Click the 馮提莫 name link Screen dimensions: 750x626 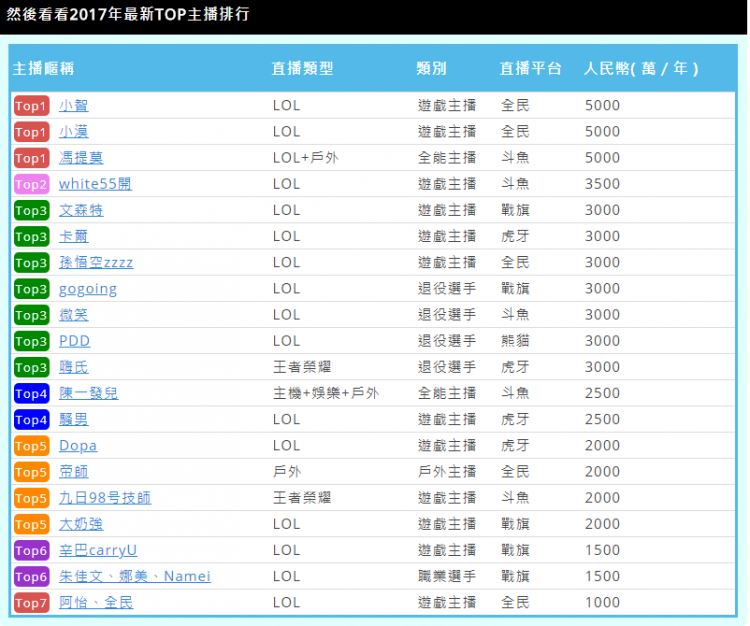point(80,158)
